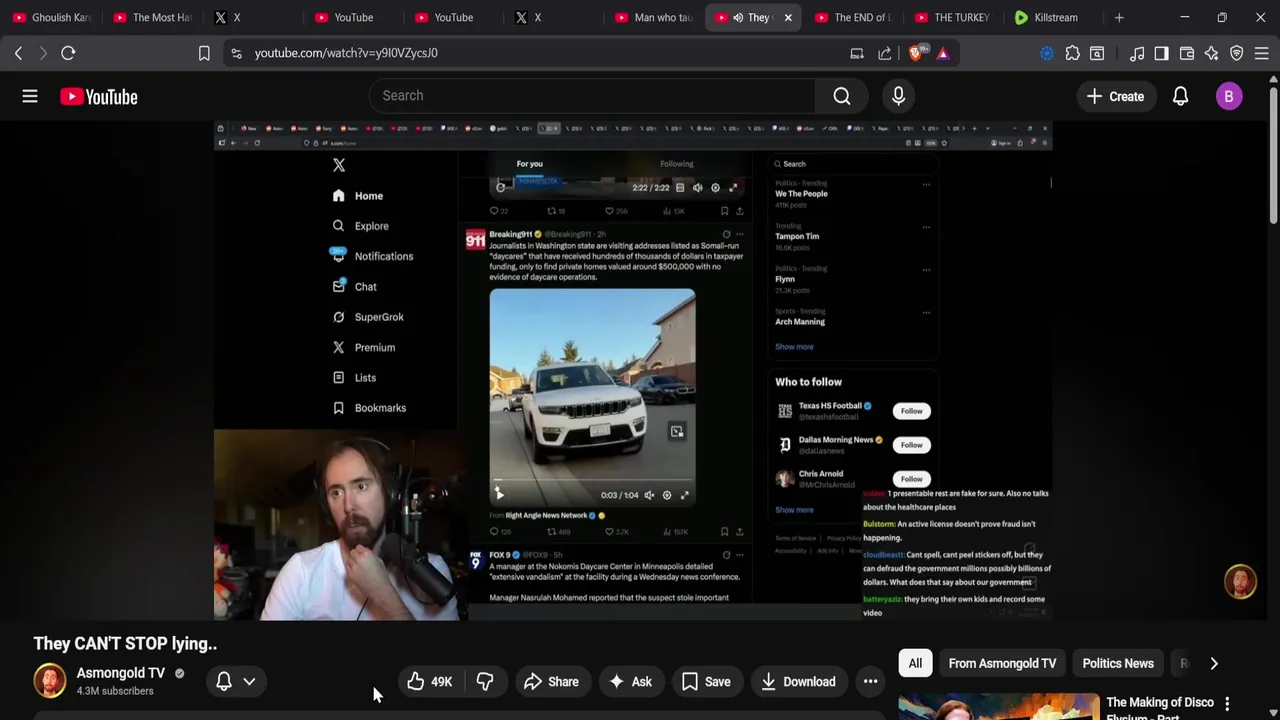Open Brave VPN shield icon

click(x=1237, y=53)
